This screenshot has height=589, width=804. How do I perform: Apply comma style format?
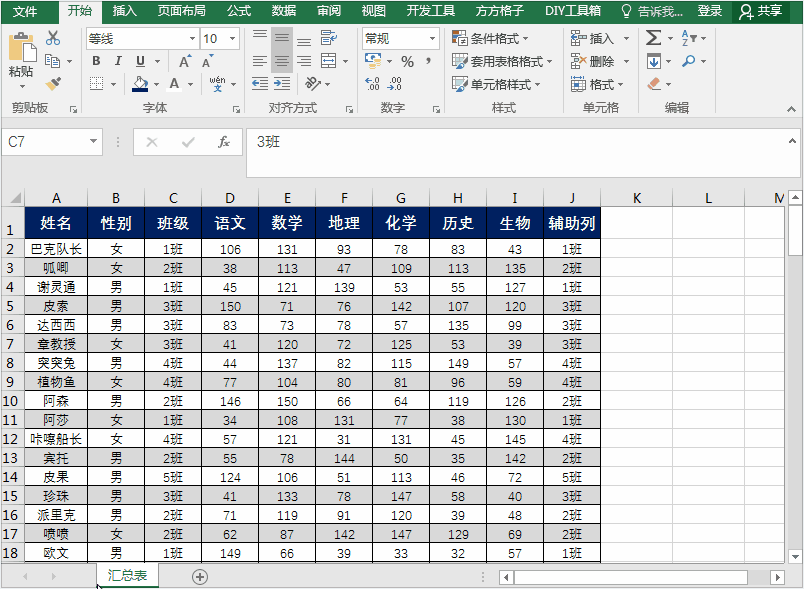(428, 62)
